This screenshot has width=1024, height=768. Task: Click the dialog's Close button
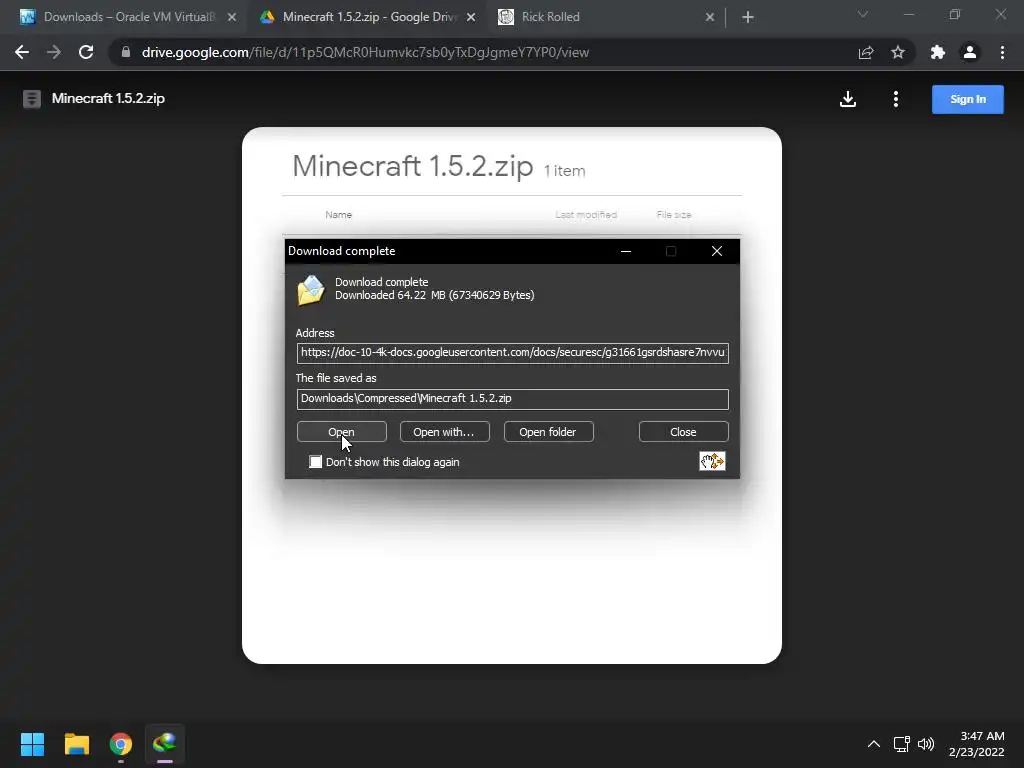(x=684, y=432)
